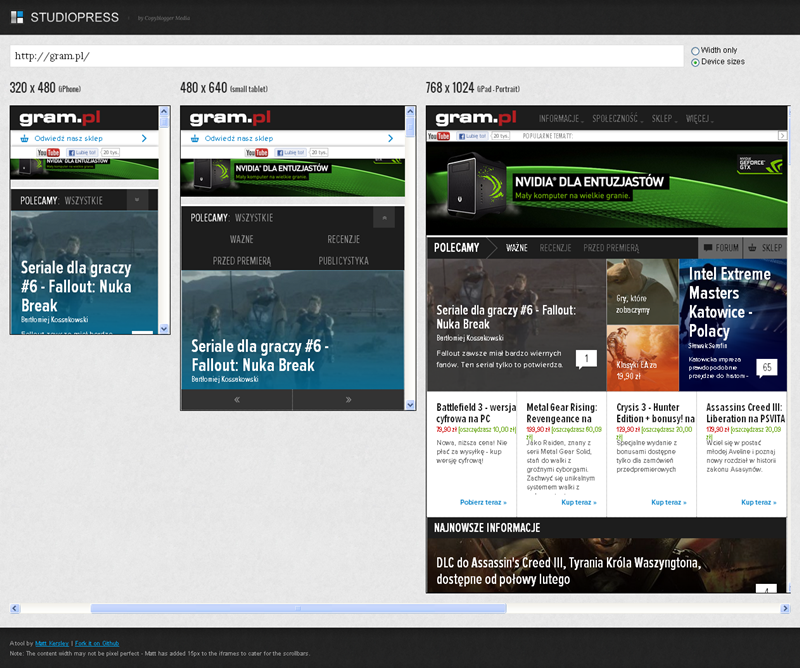Click the shop basket icon in iPhone preview
The image size is (800, 668).
23,139
